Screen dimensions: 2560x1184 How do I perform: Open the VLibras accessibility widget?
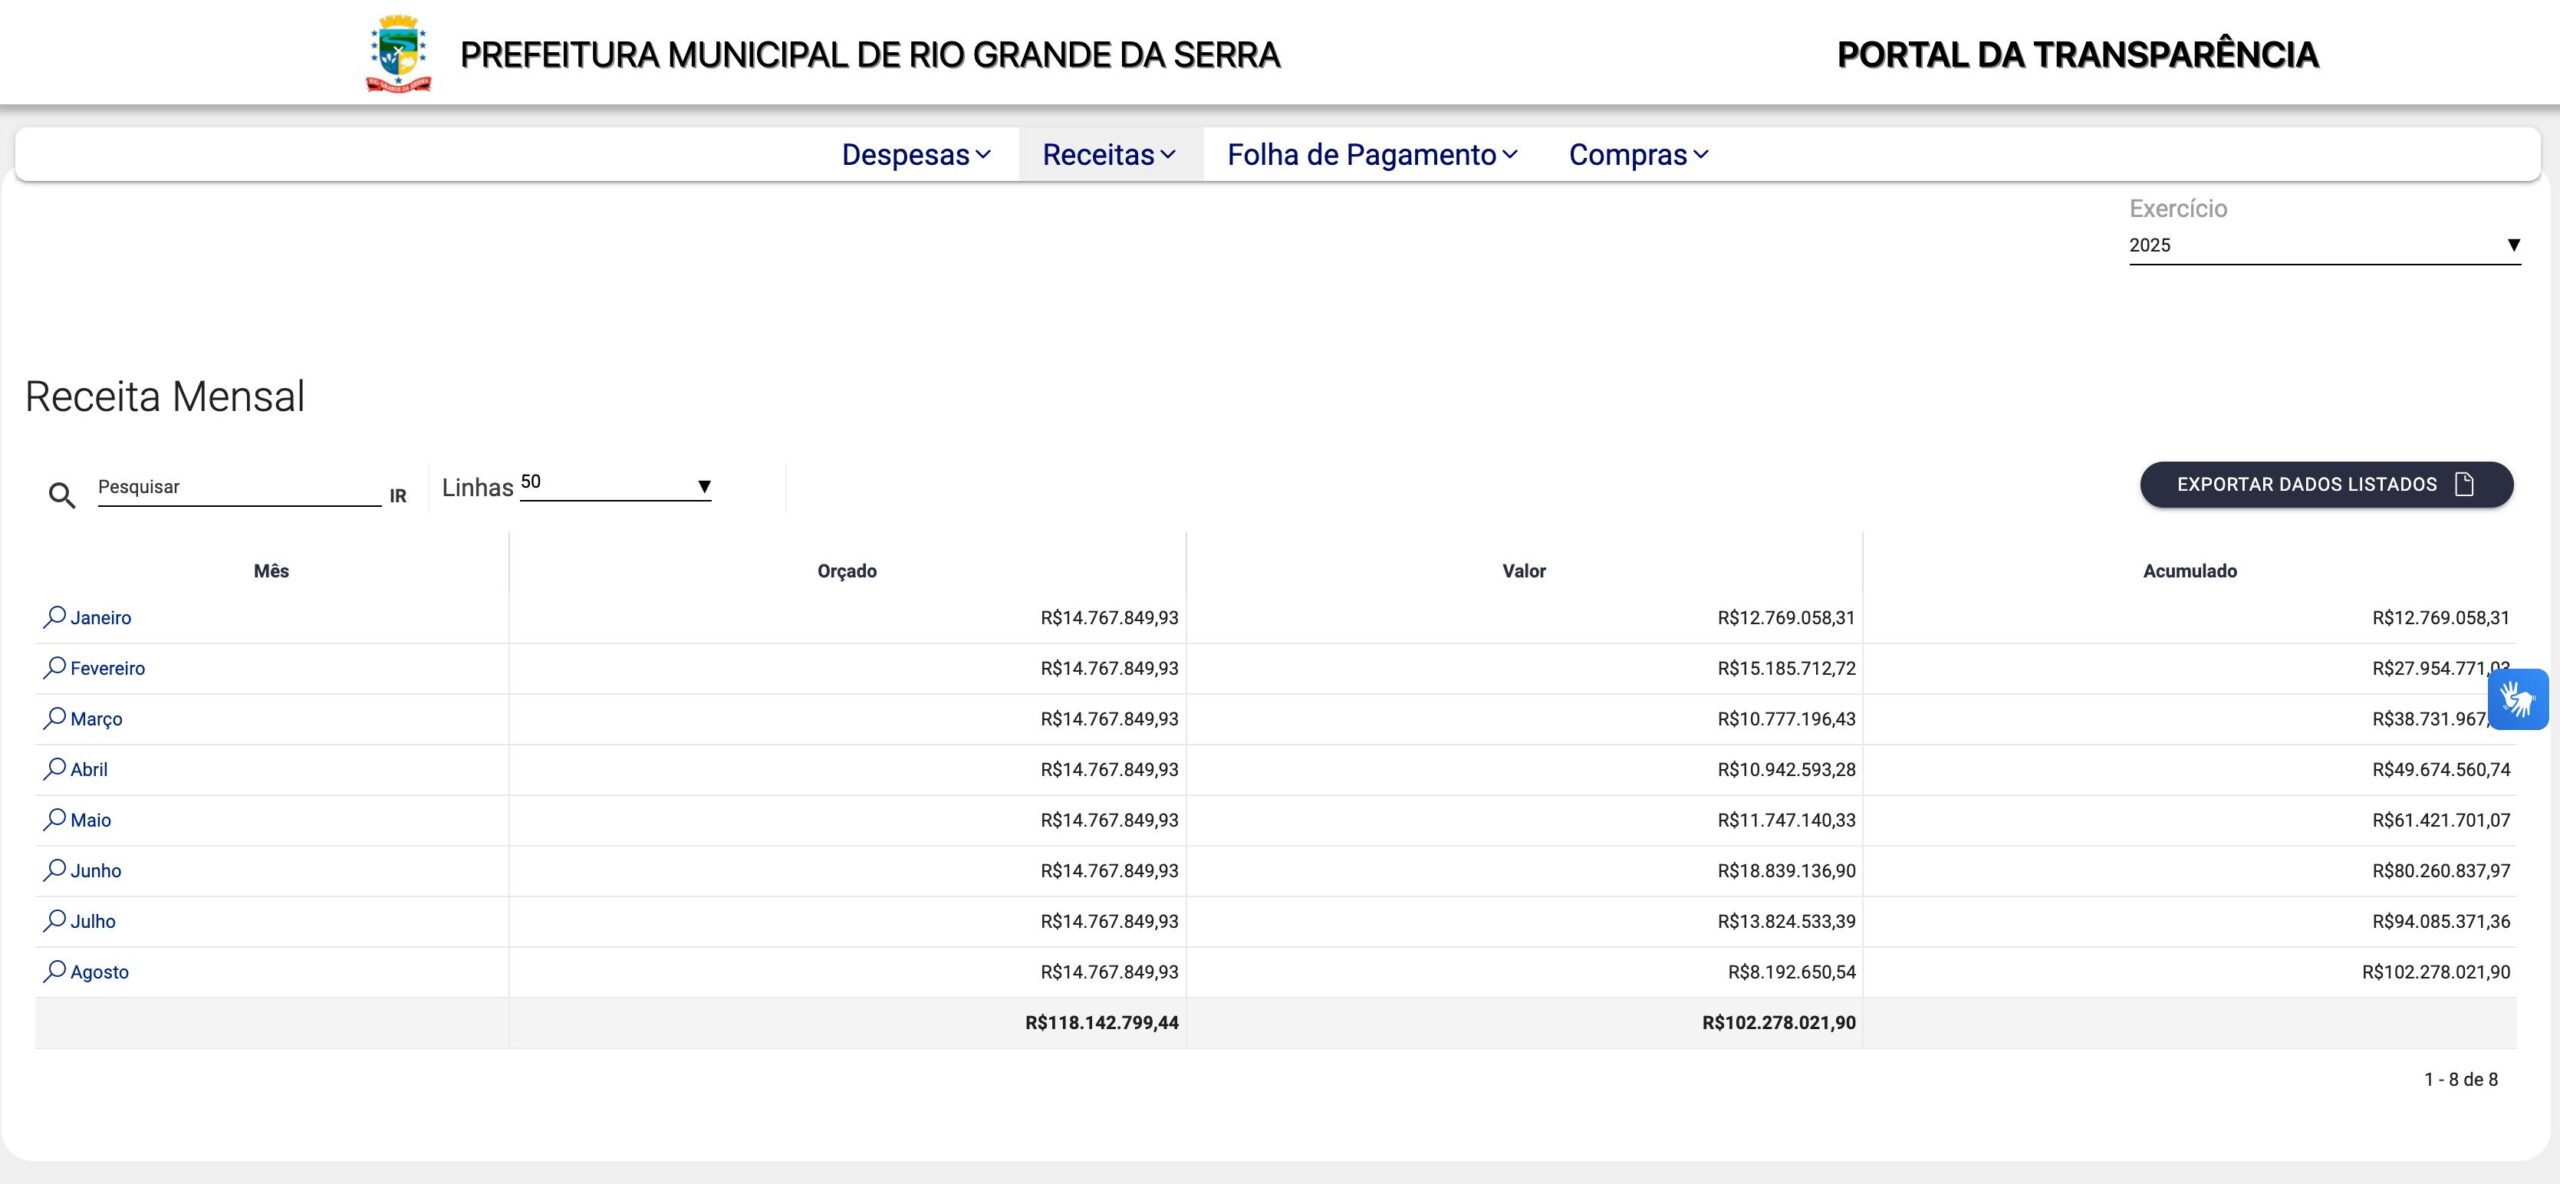click(2519, 698)
